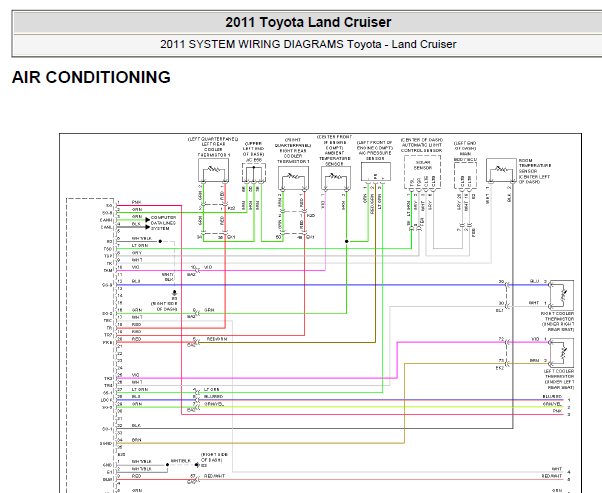Screen dimensions: 602x493
Task: Click the 'AIR CONDITIONING' heading
Action: (x=91, y=77)
